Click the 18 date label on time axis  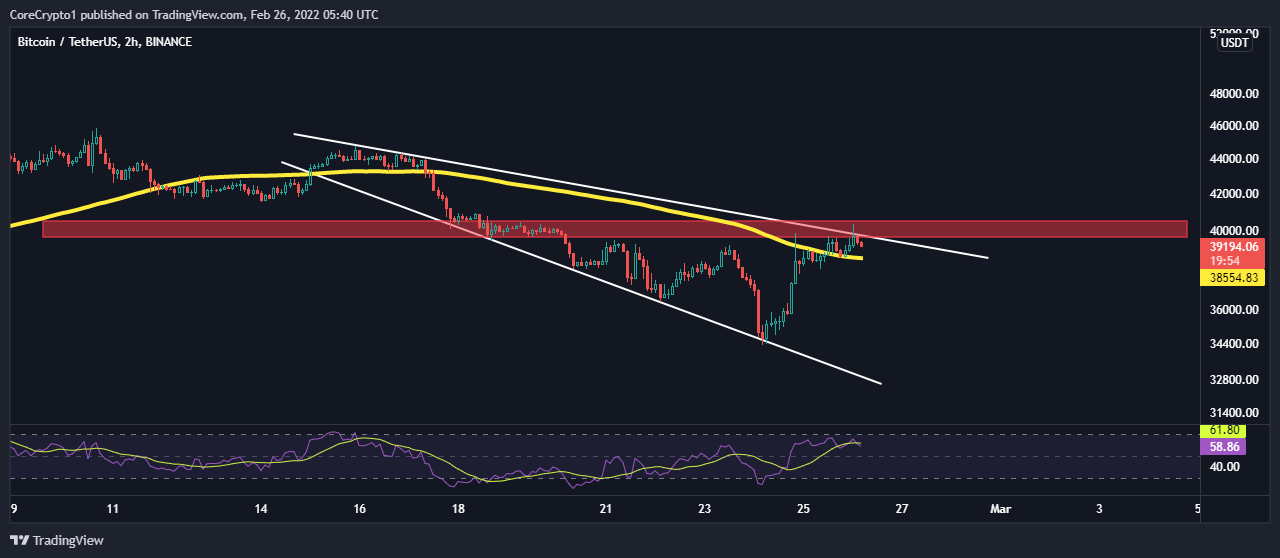tap(458, 509)
